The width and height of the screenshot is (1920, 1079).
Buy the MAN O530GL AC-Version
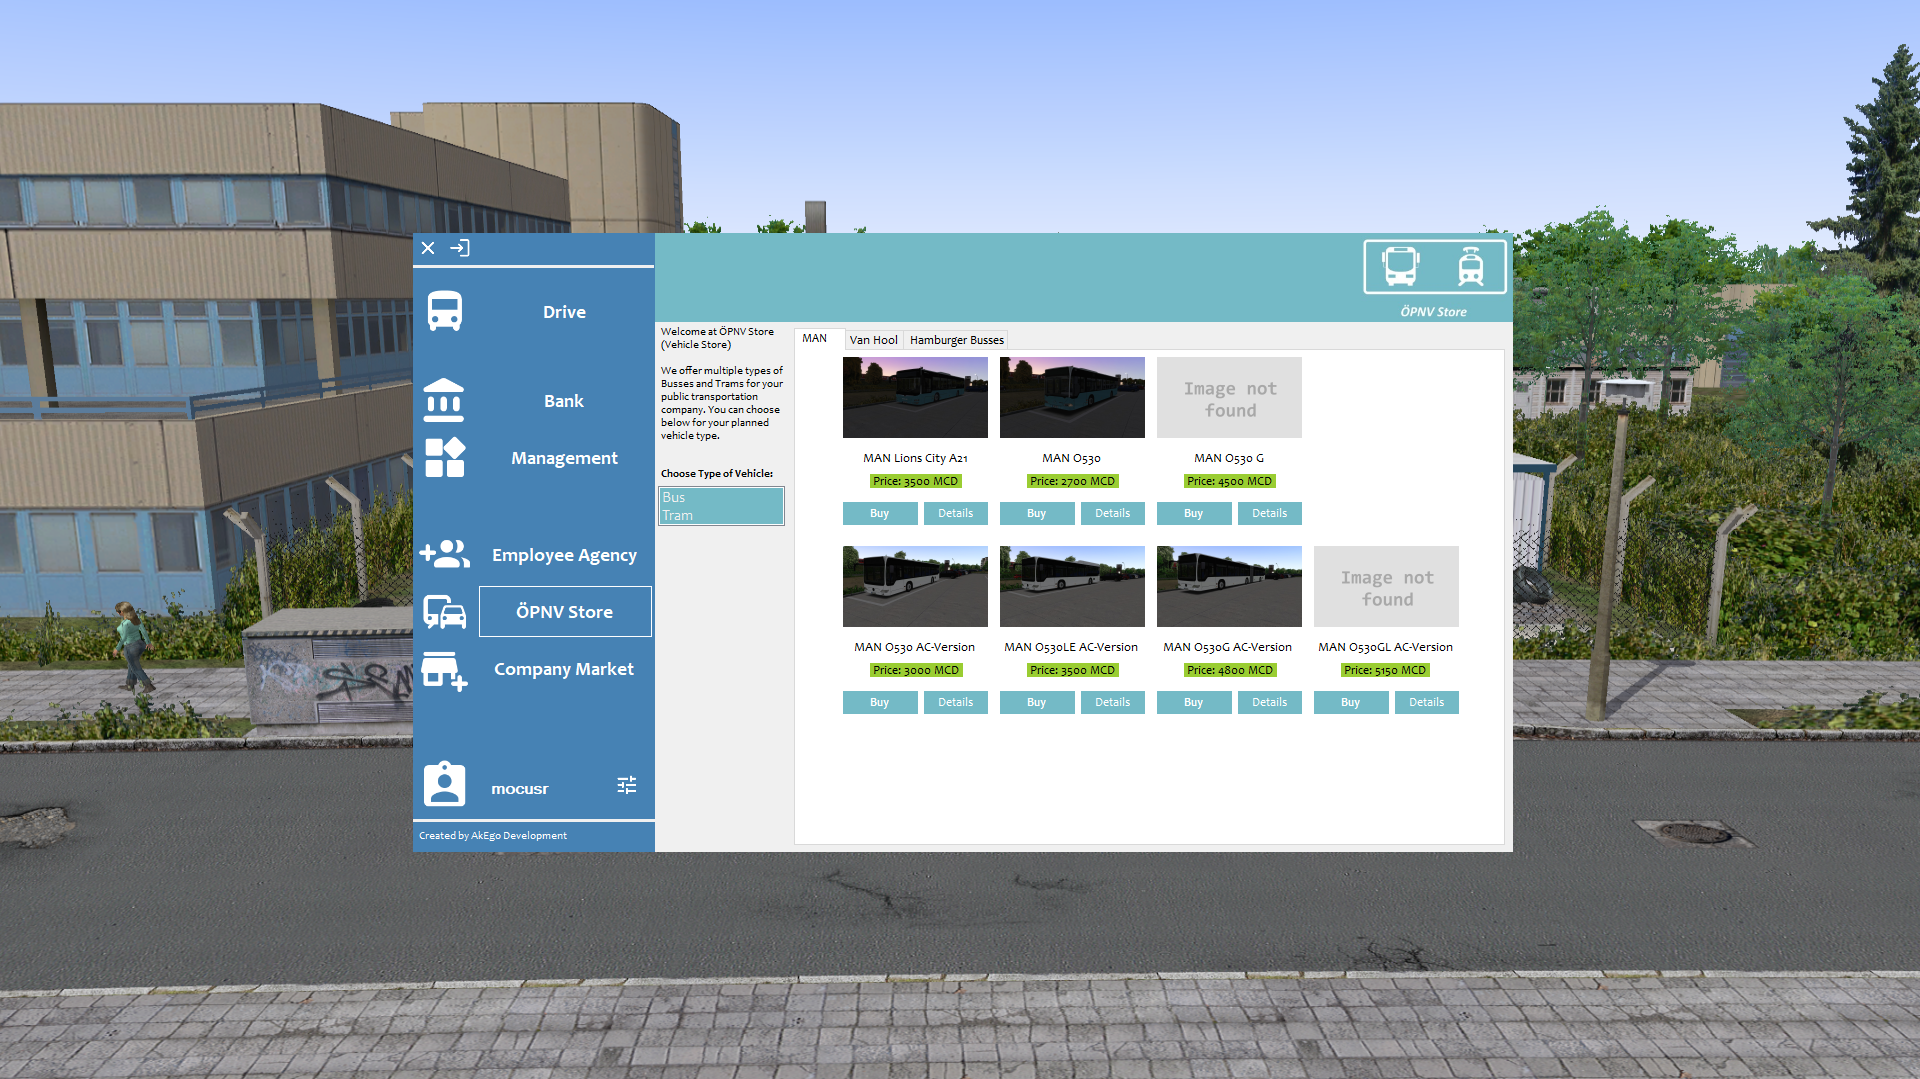tap(1350, 702)
